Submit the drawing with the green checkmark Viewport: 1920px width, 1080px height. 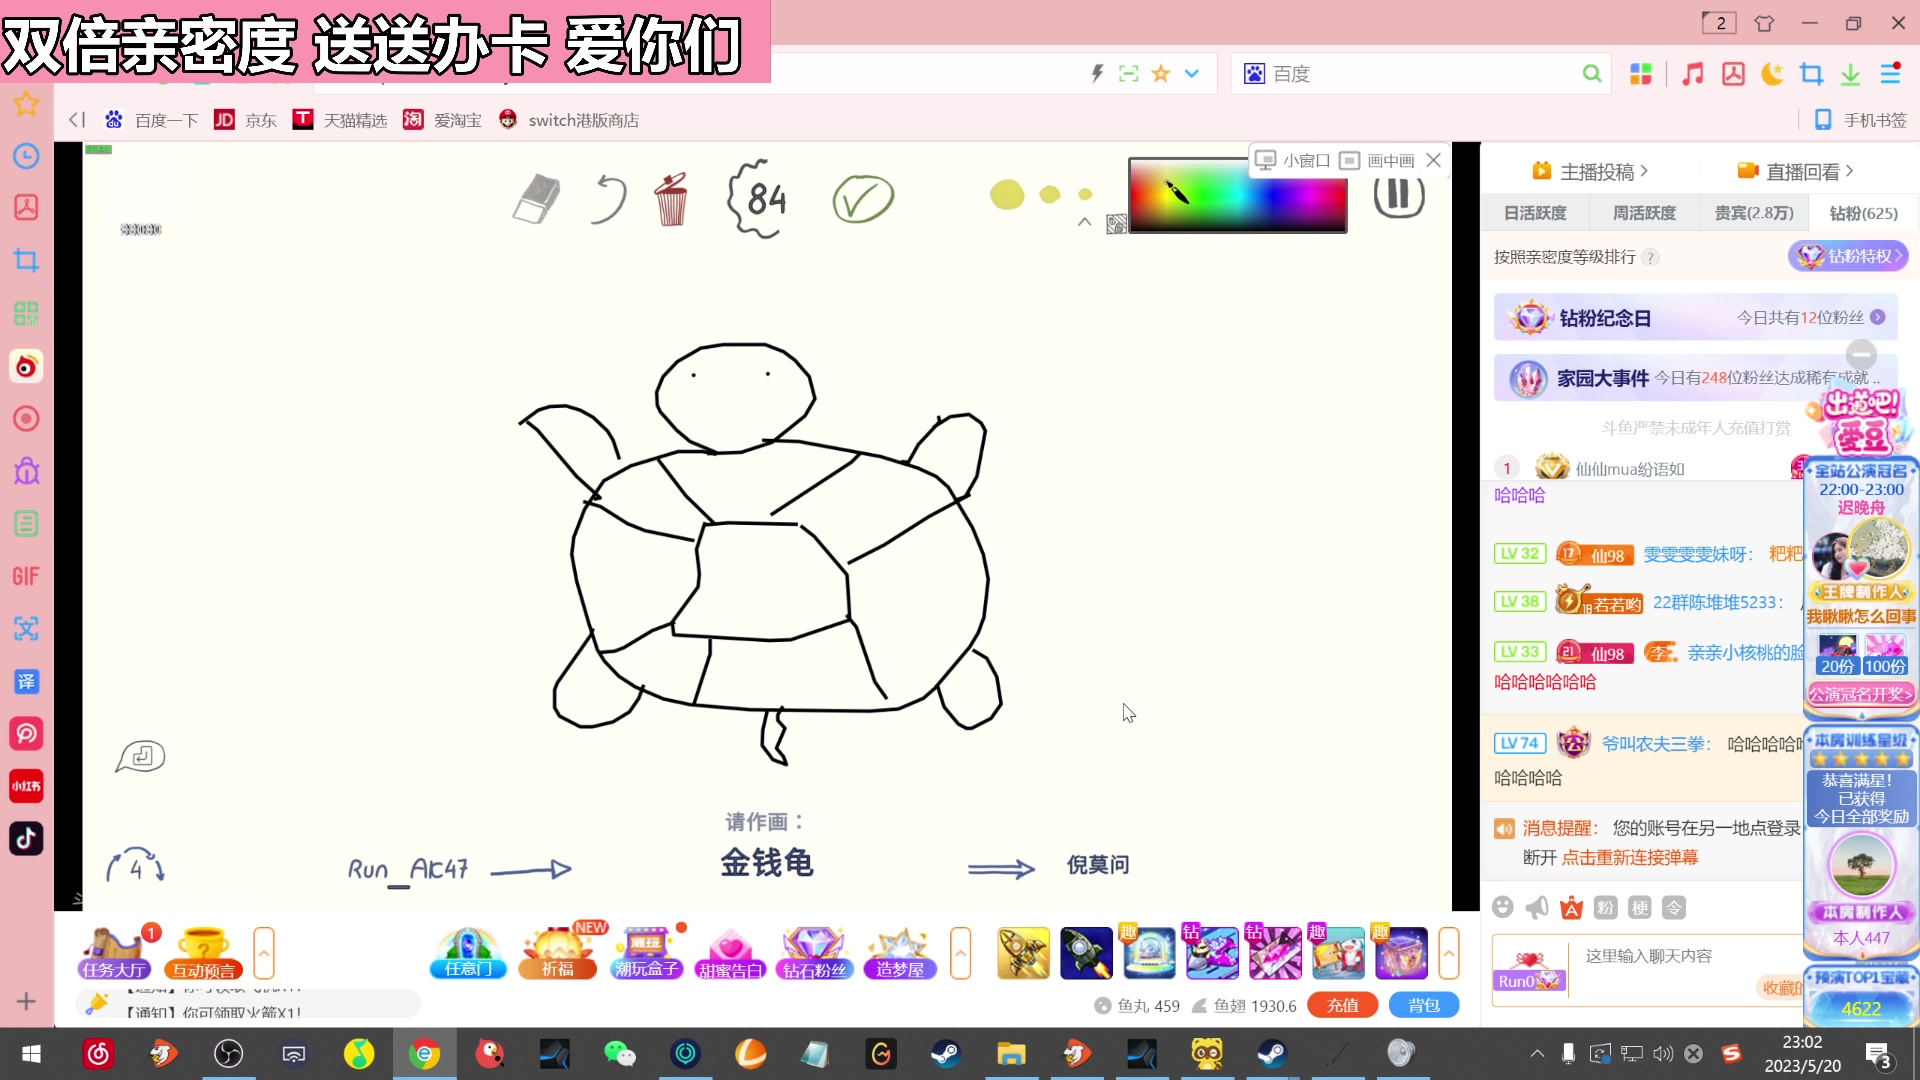pyautogui.click(x=863, y=198)
